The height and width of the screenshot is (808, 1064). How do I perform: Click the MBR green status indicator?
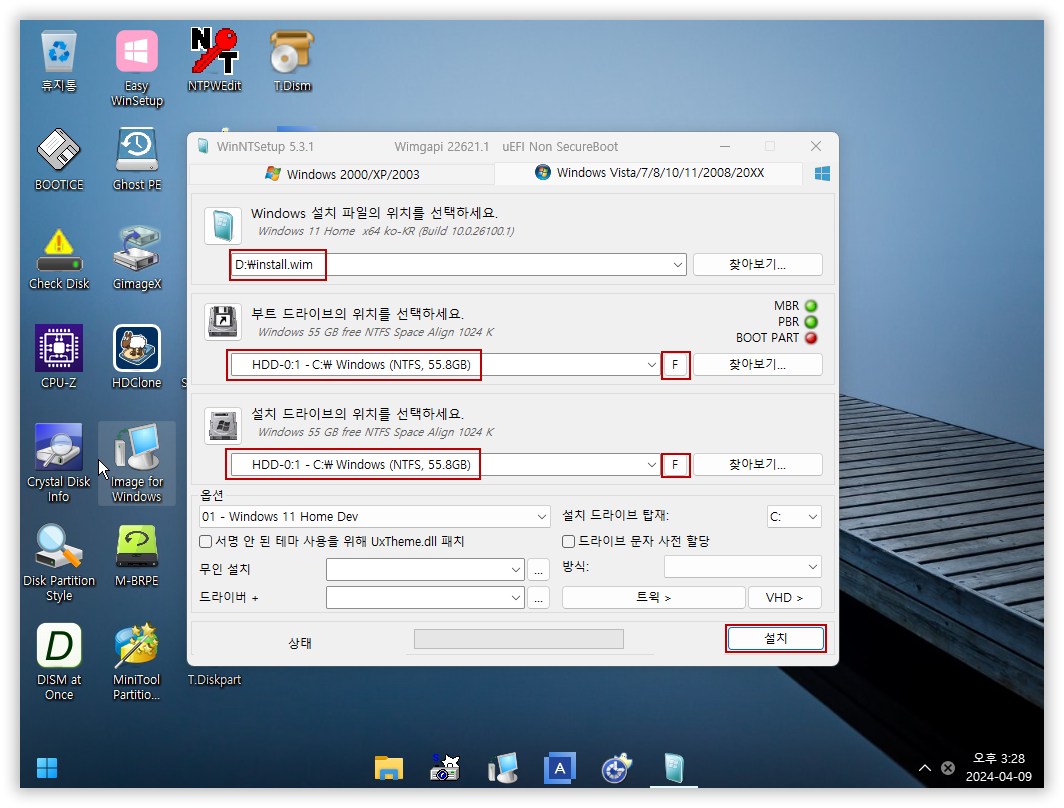tap(811, 306)
